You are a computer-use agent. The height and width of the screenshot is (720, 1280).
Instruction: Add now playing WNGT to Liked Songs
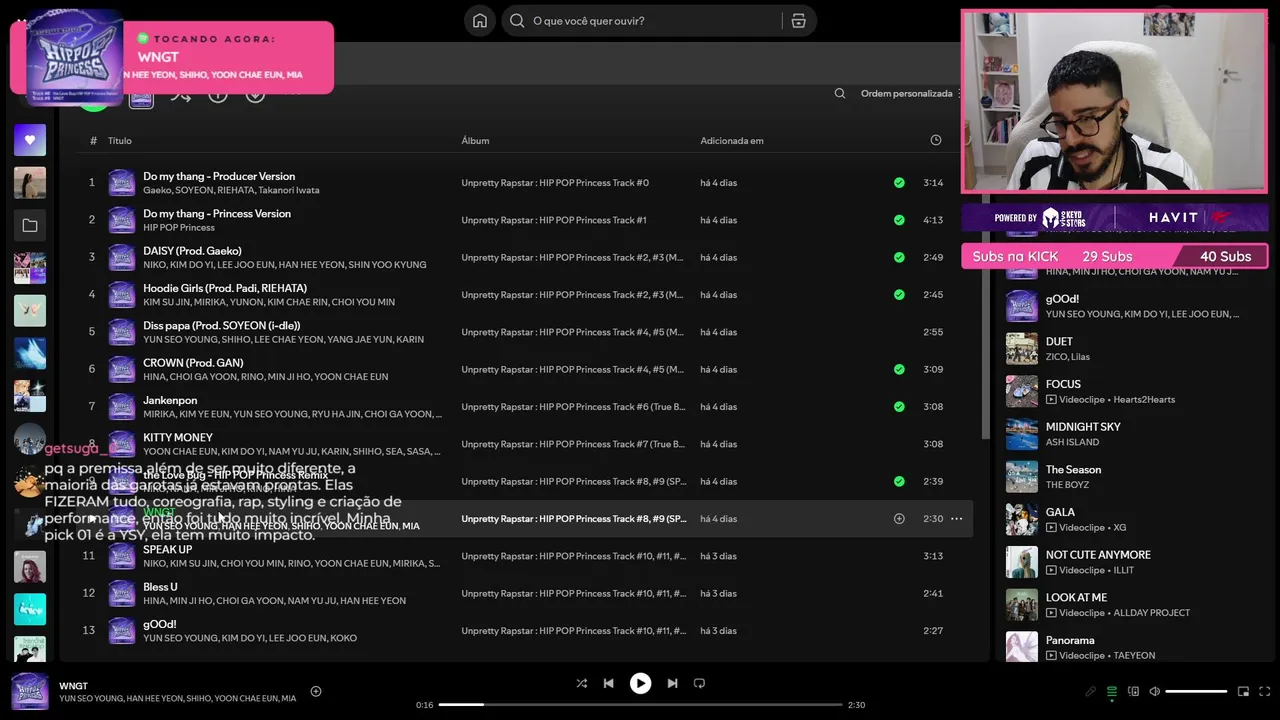(x=316, y=691)
